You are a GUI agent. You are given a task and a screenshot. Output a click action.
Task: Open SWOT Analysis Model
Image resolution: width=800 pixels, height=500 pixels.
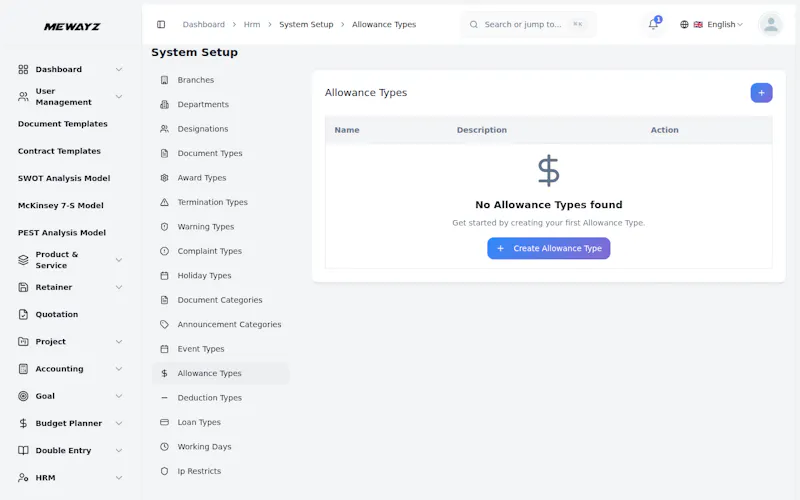tap(64, 178)
